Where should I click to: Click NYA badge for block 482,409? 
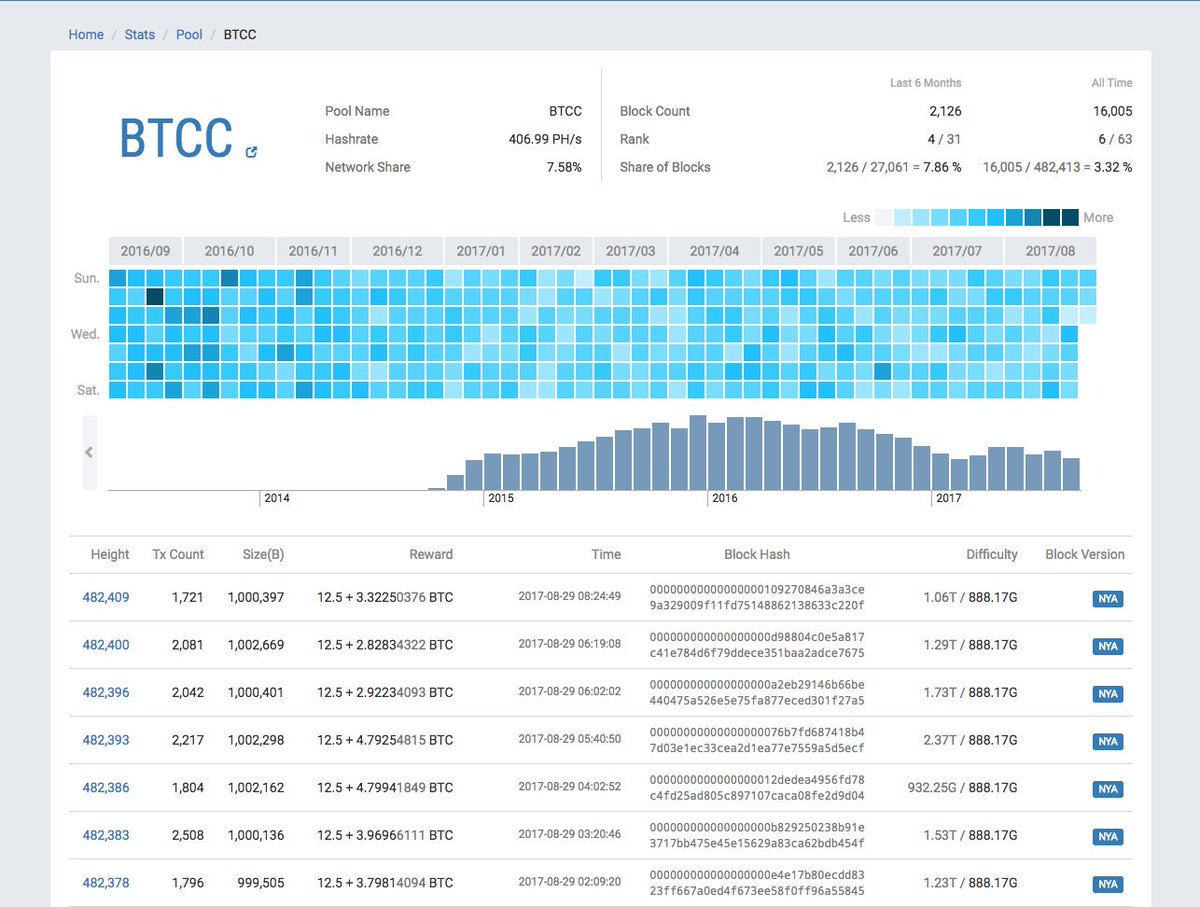click(x=1108, y=599)
